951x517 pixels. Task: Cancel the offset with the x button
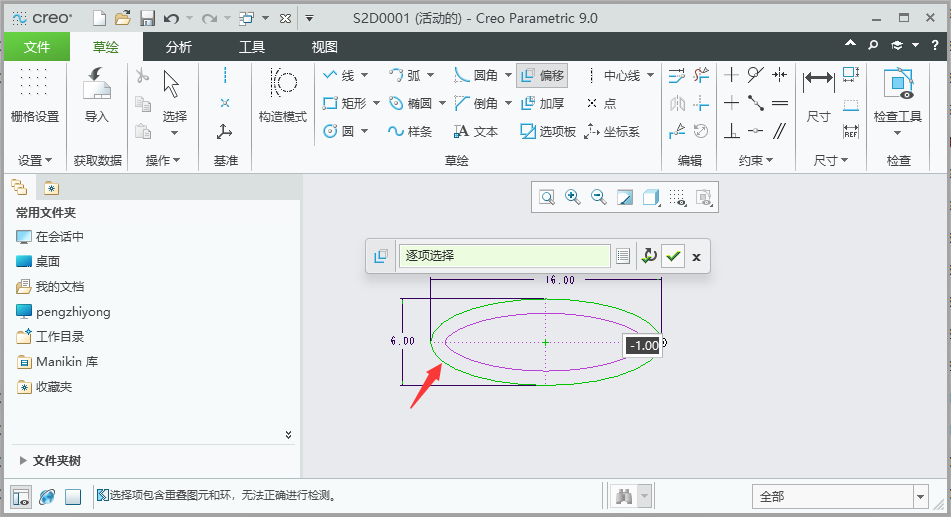(696, 257)
